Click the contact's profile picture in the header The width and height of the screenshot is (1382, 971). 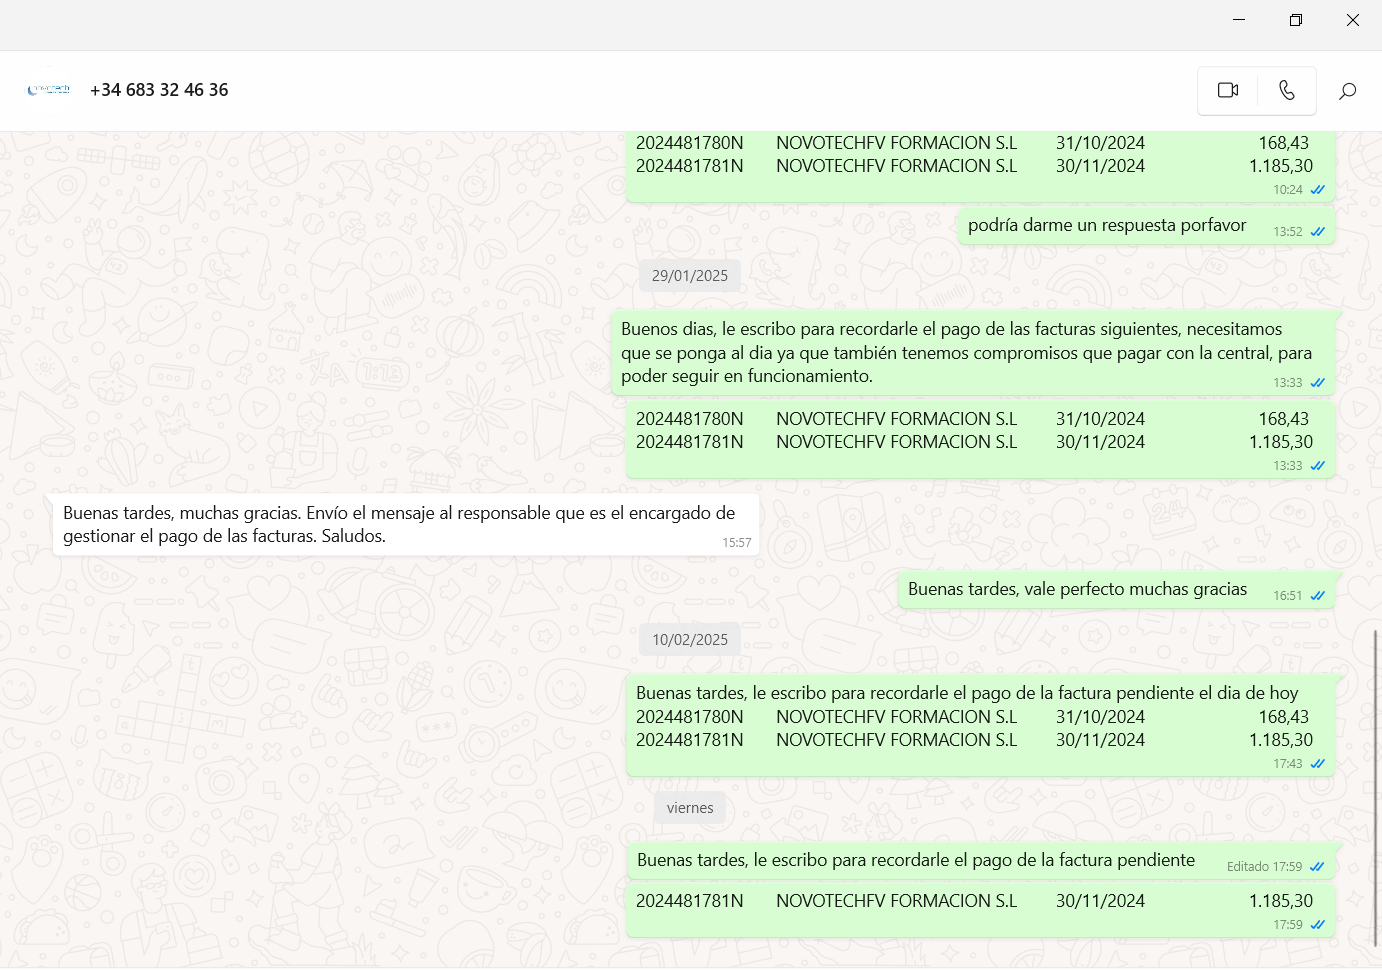[x=49, y=90]
